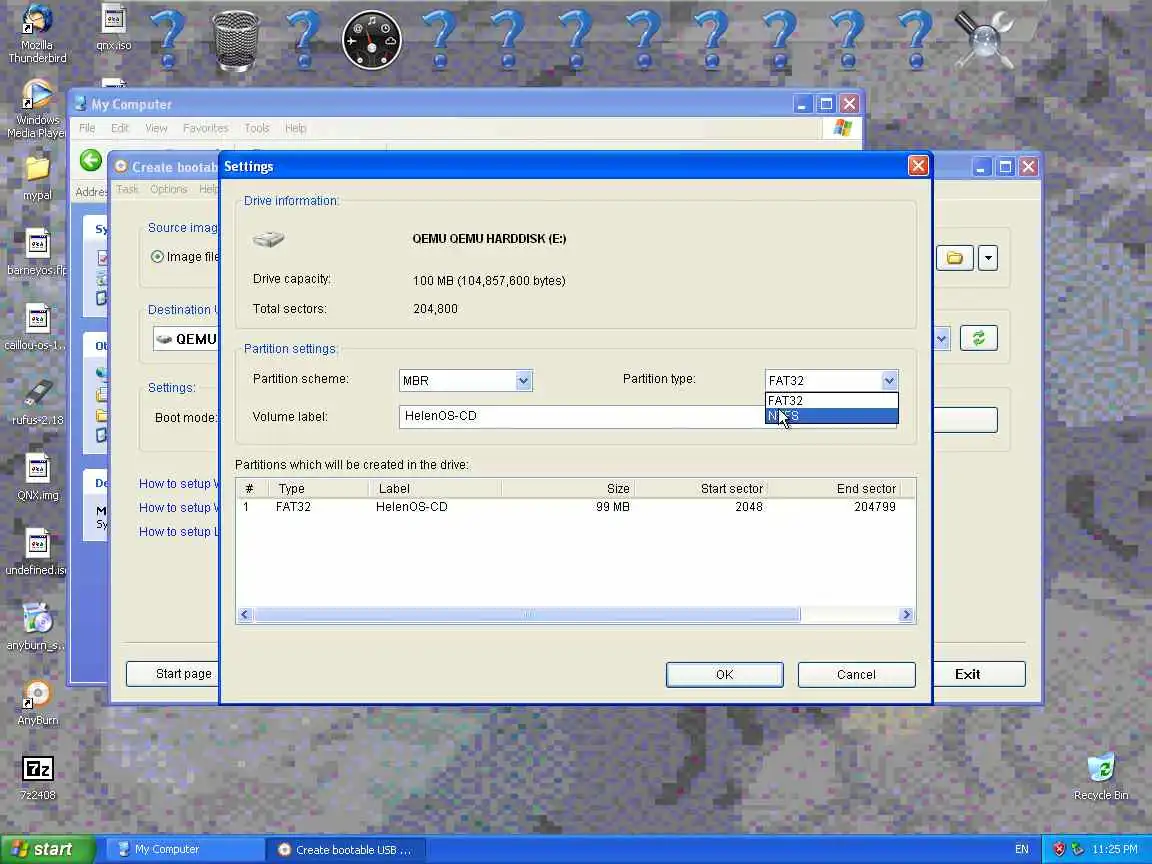Click the security shield tray icon
Image resolution: width=1152 pixels, height=864 pixels.
(x=1059, y=849)
